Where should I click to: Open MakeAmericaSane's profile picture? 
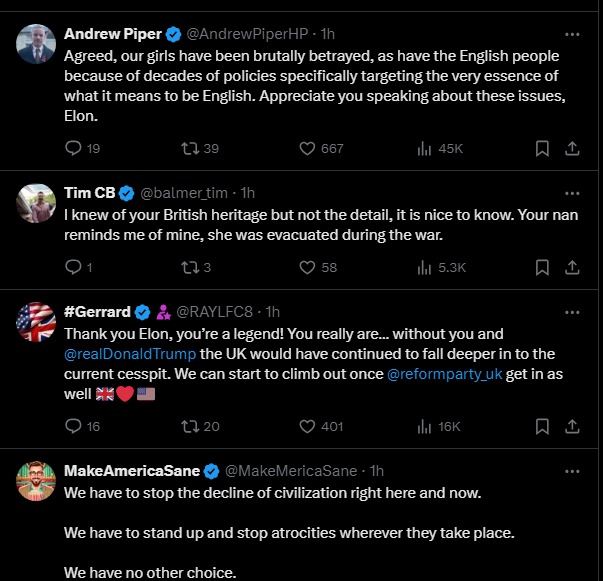click(x=35, y=481)
